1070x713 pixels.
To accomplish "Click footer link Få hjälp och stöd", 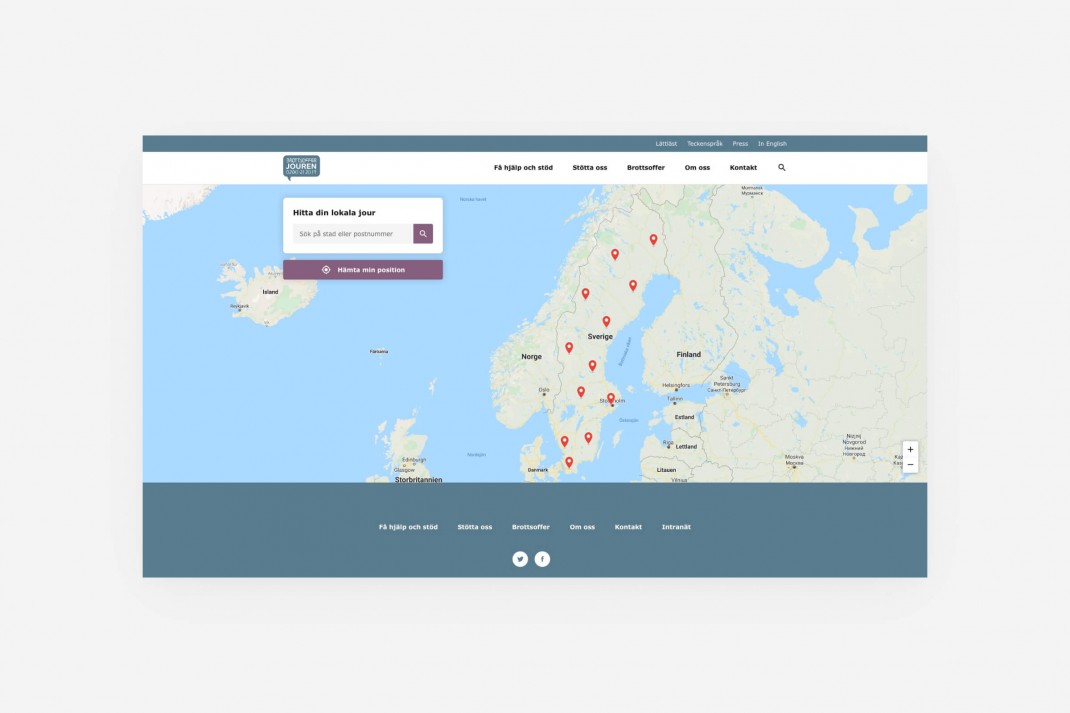I will (x=408, y=527).
